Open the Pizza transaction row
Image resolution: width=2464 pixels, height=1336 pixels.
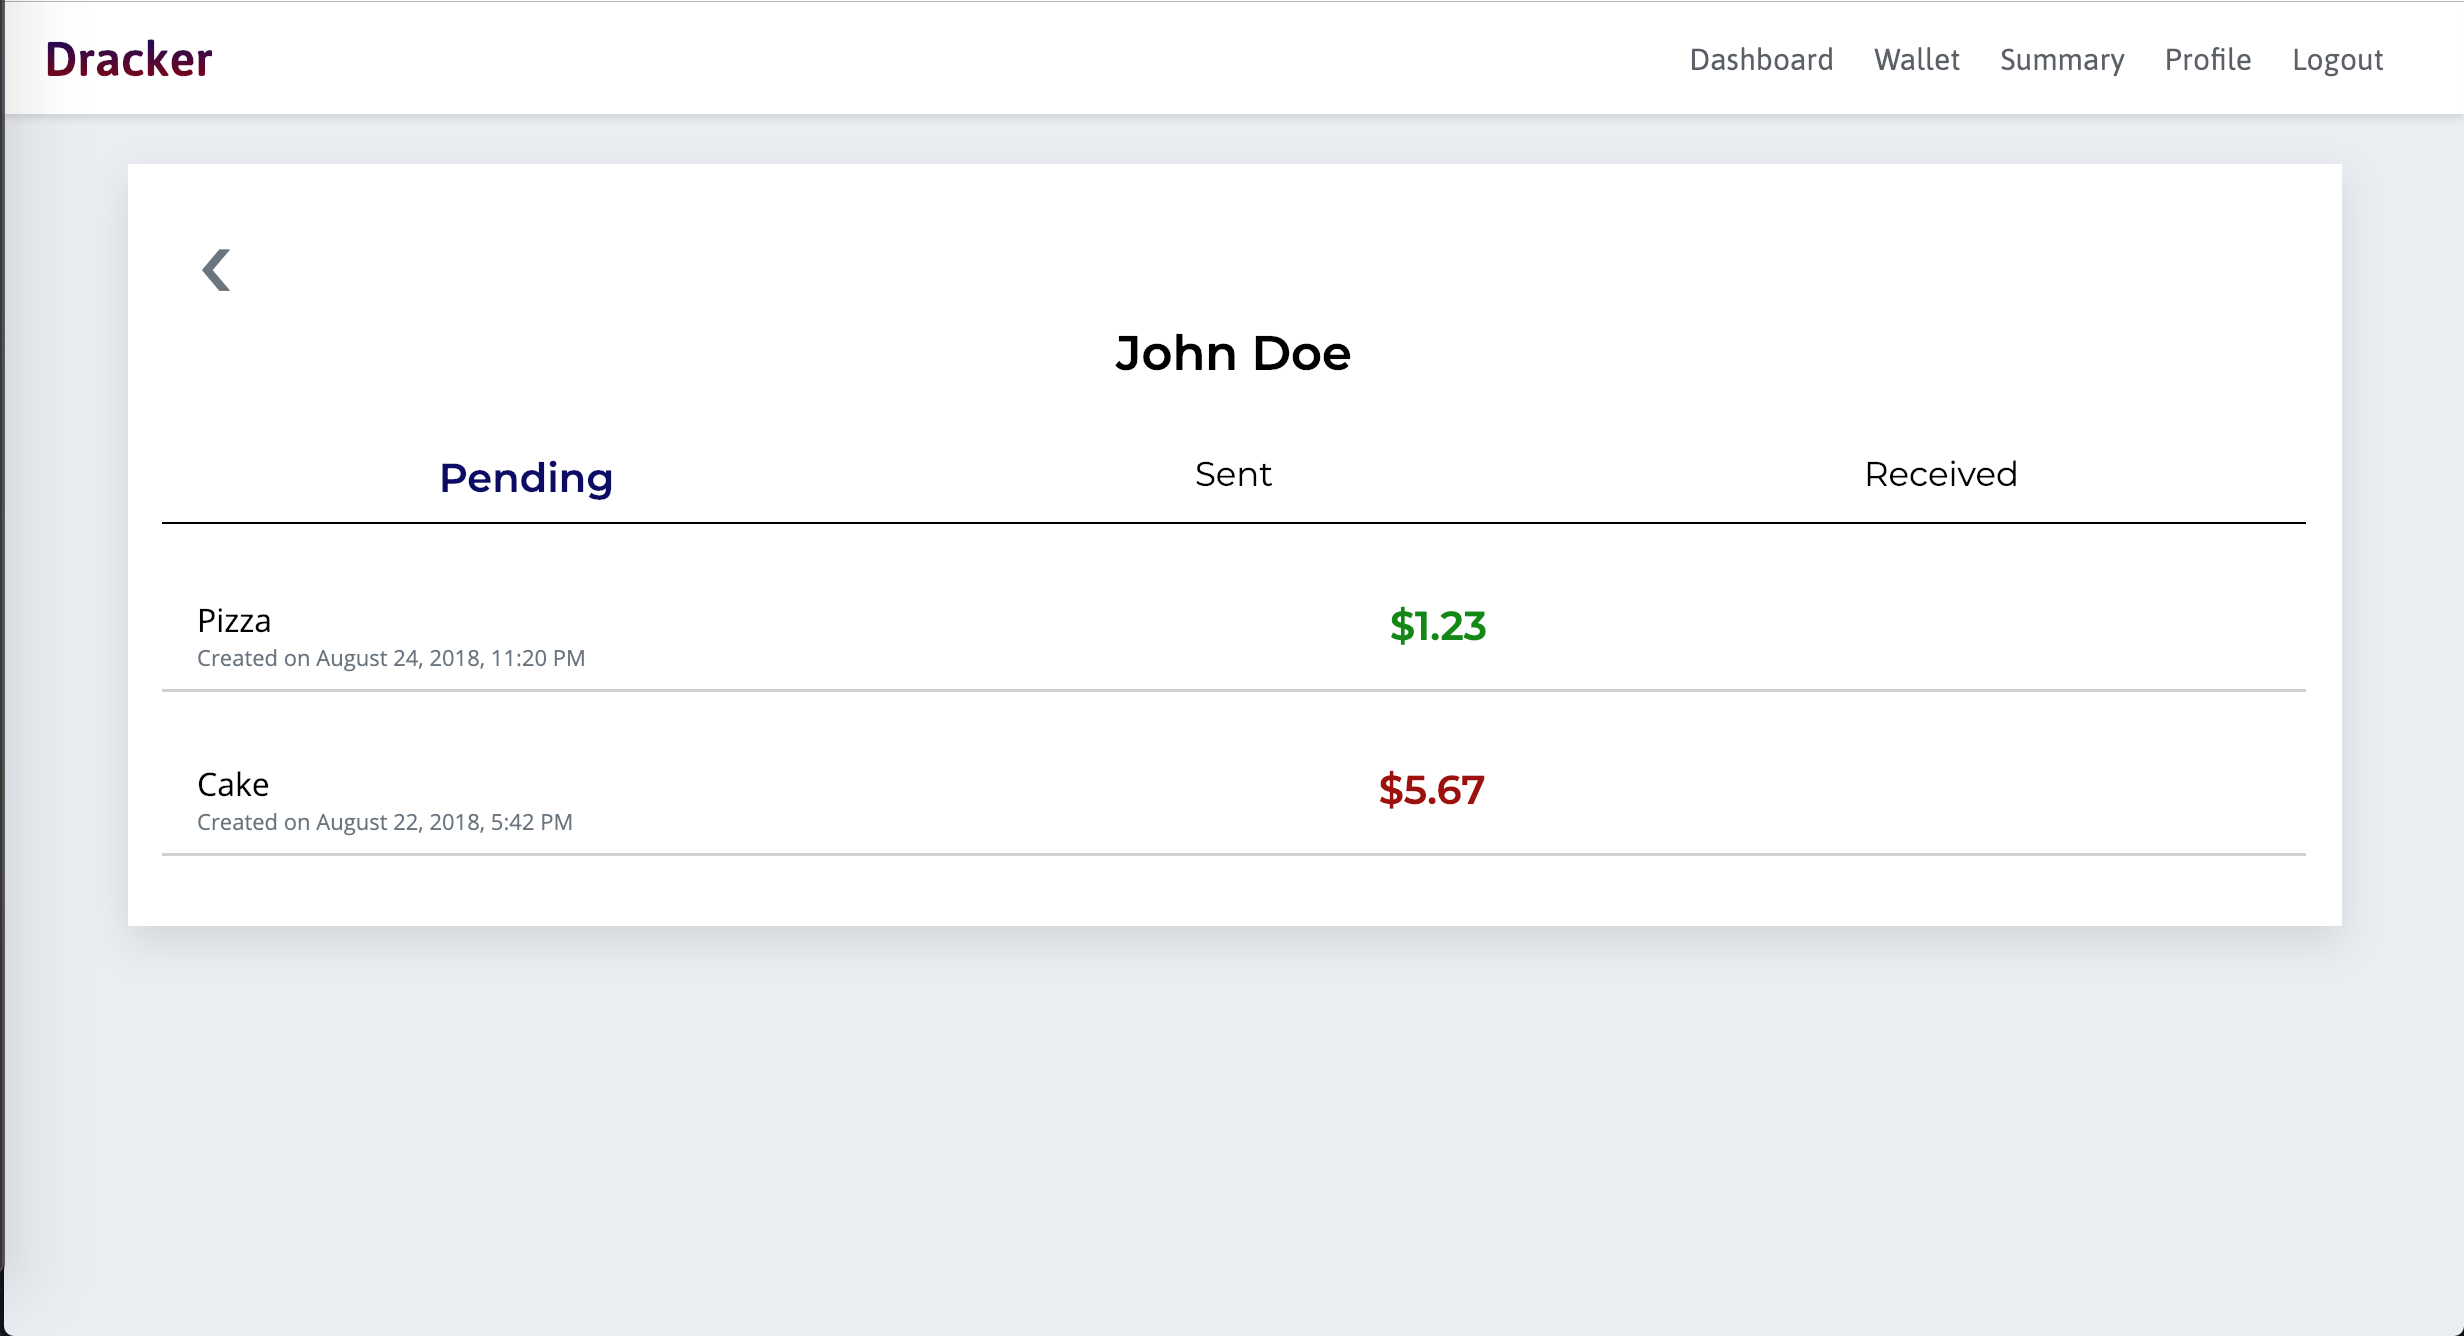coord(900,636)
